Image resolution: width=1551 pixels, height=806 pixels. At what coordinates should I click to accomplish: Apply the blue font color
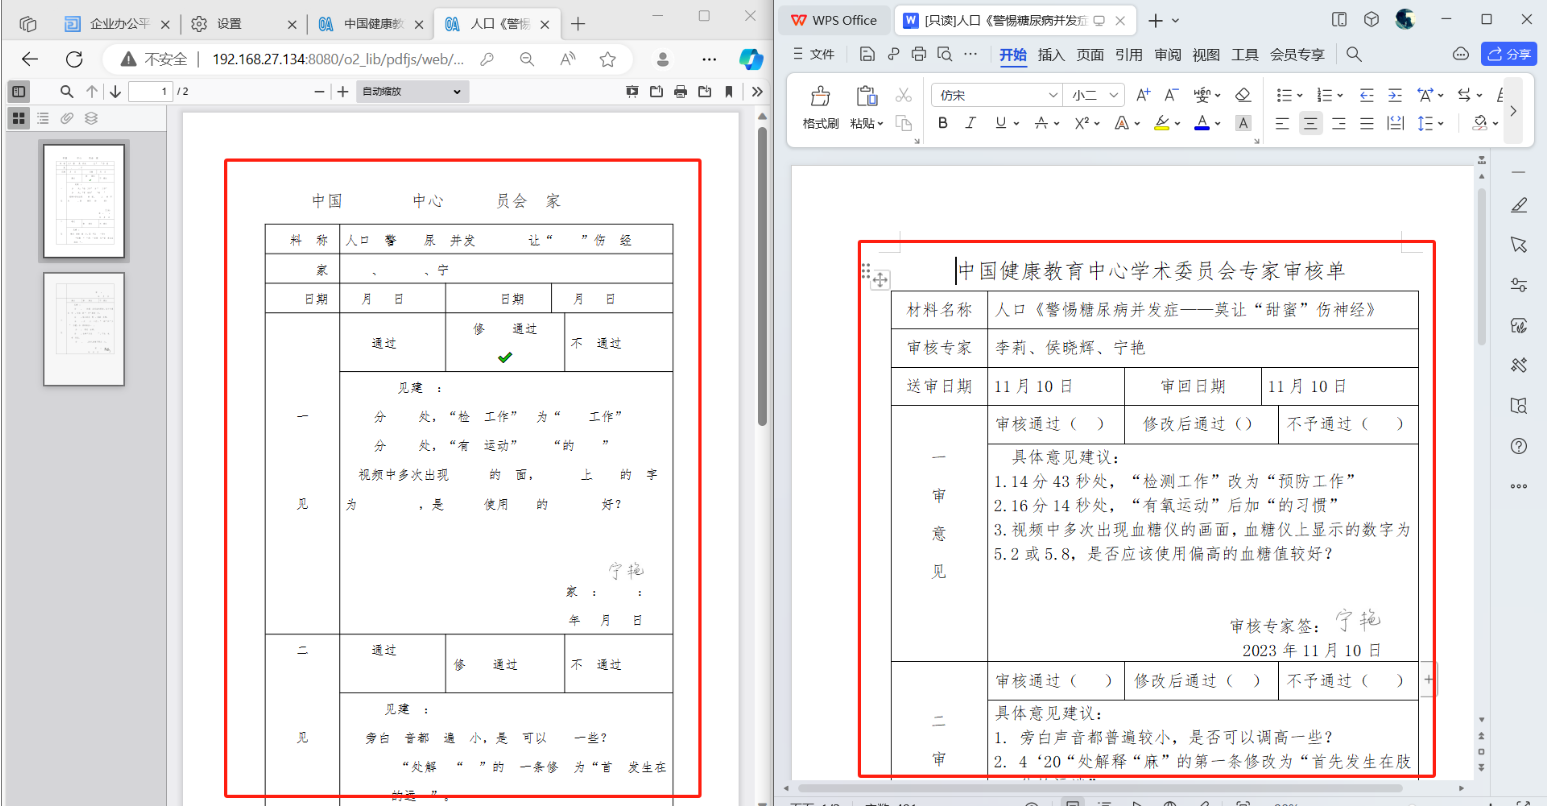pos(1202,123)
